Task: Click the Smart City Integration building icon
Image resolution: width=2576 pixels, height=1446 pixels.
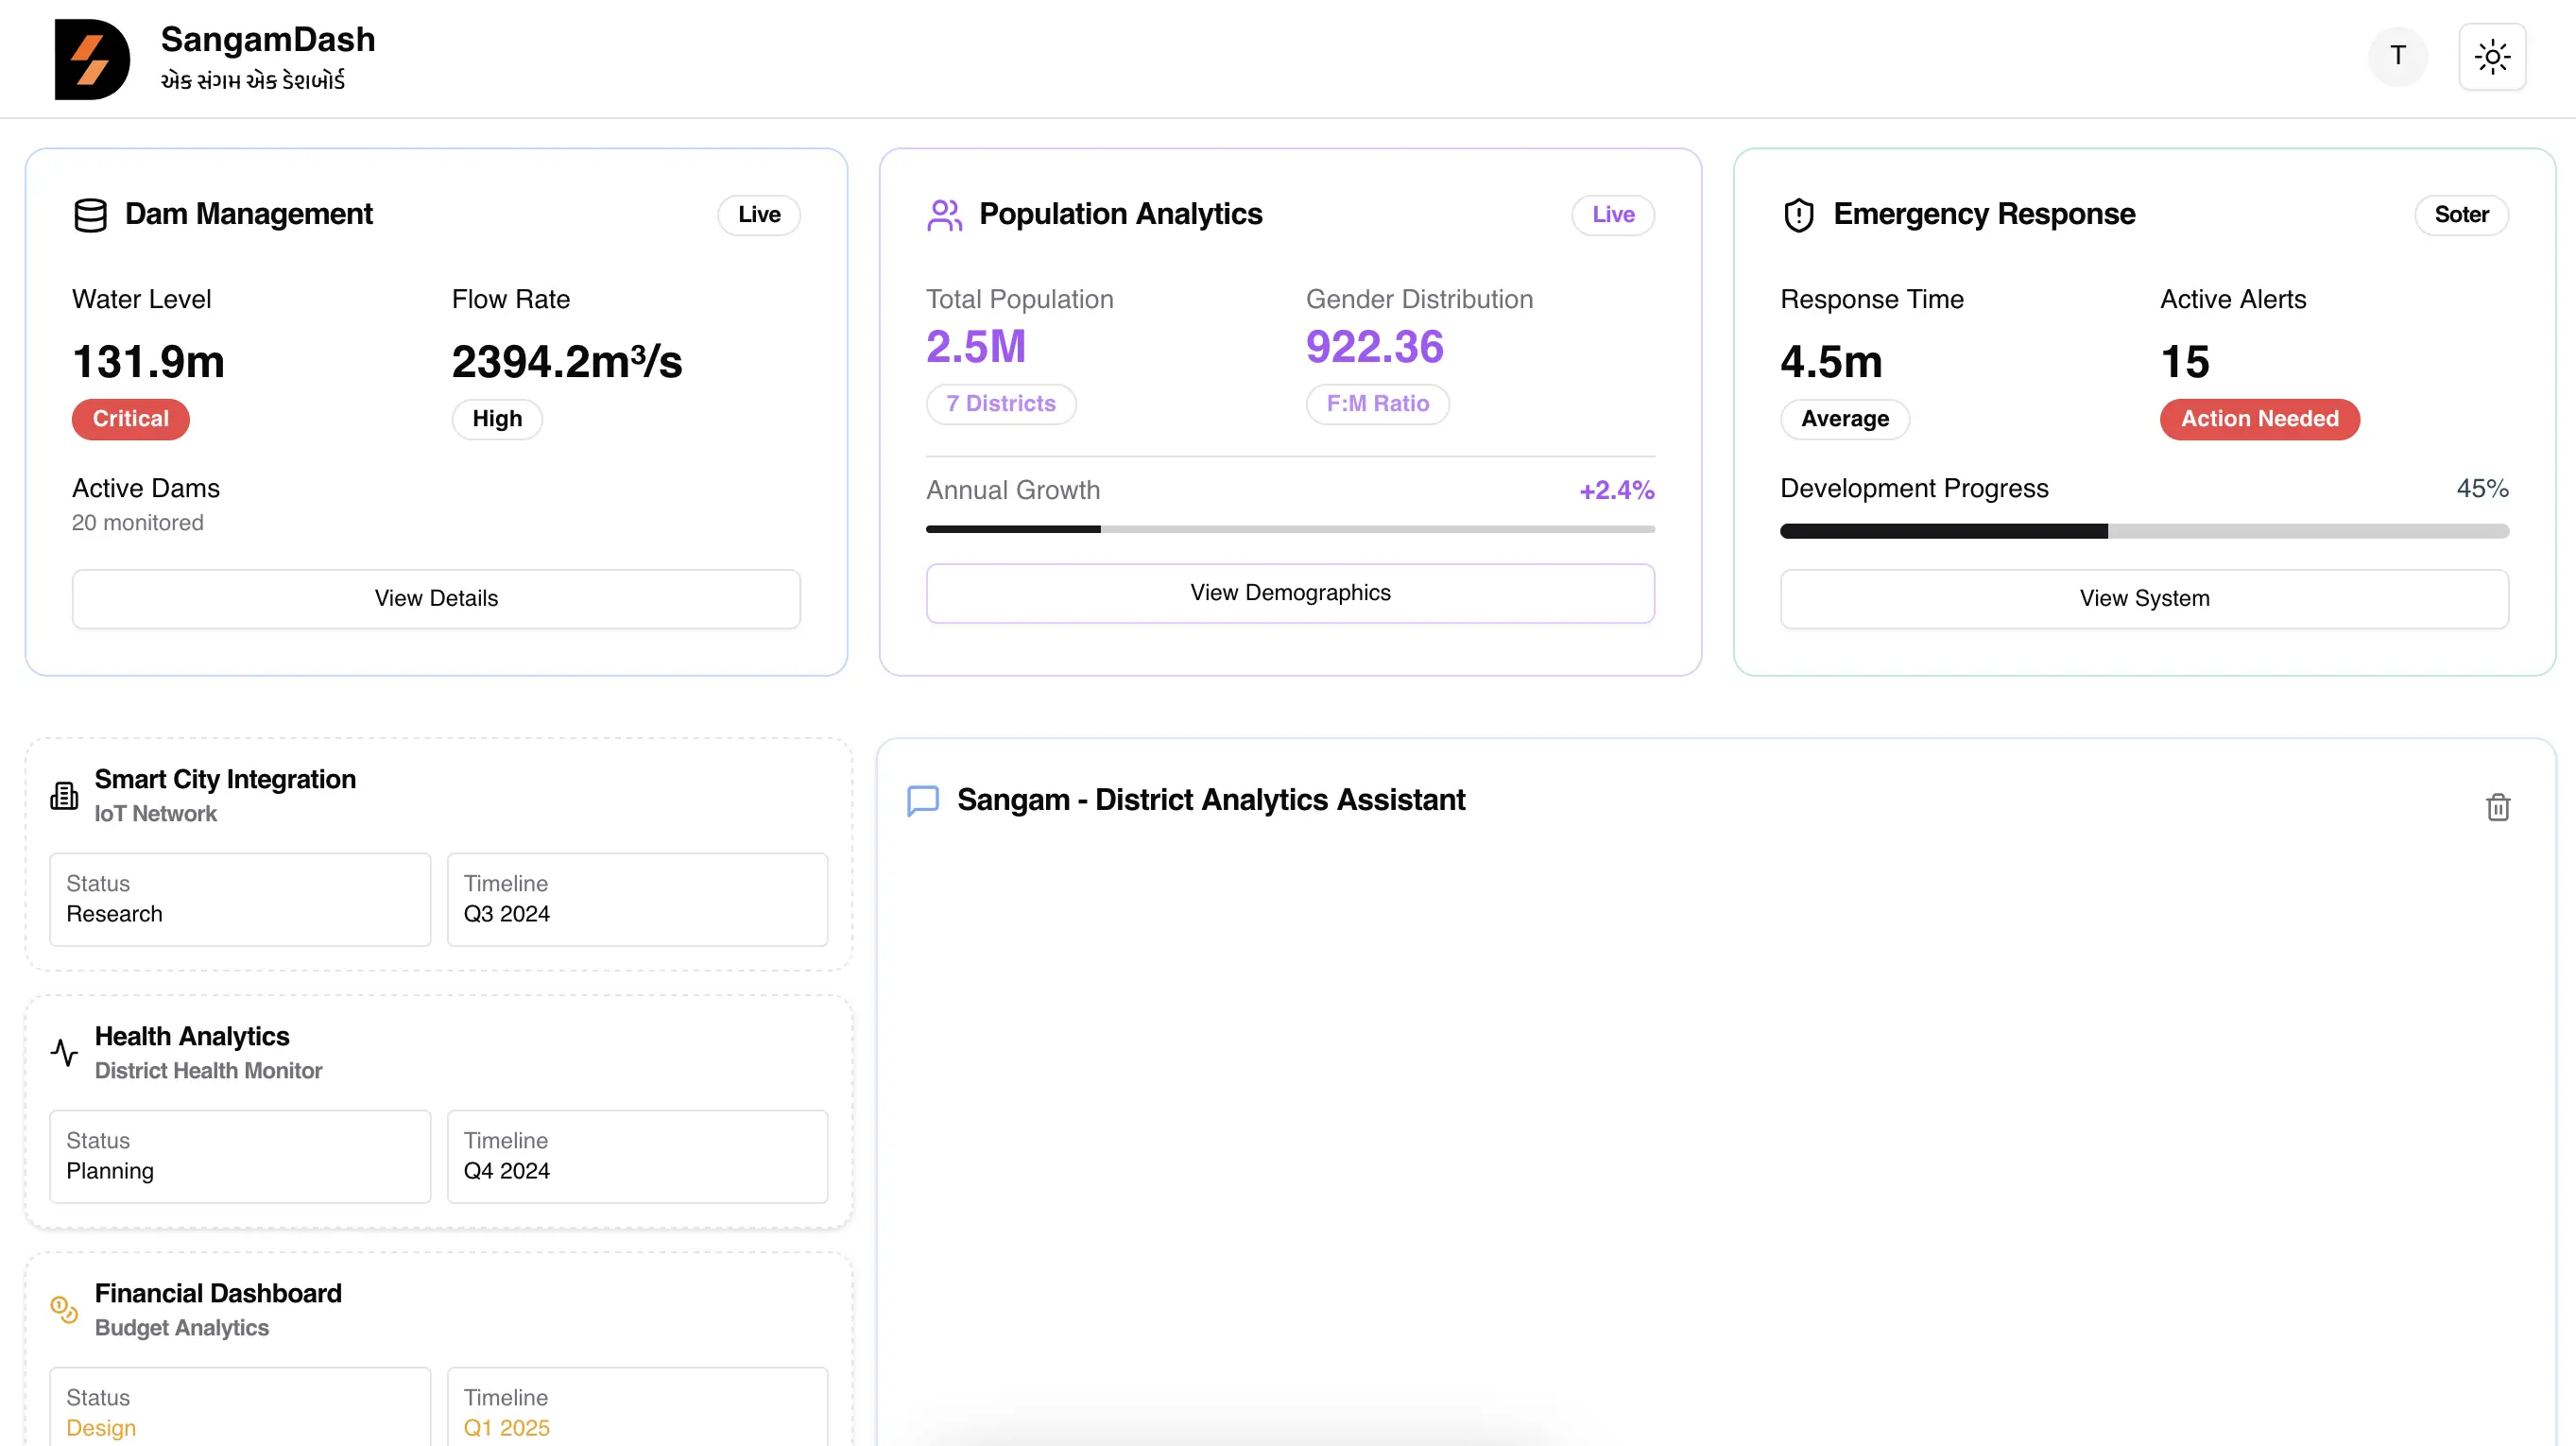Action: [64, 796]
